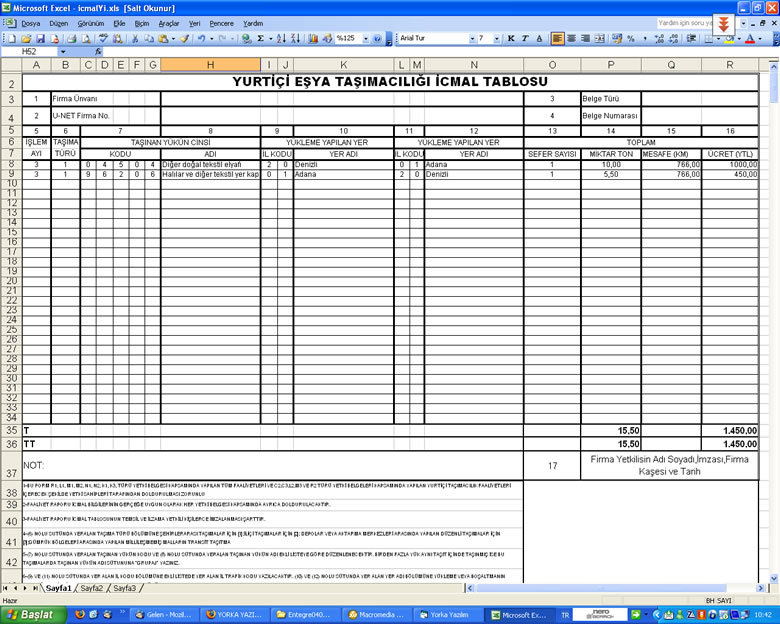Click the Merge and Center icon
Viewport: 780px width, 624px height.
599,38
